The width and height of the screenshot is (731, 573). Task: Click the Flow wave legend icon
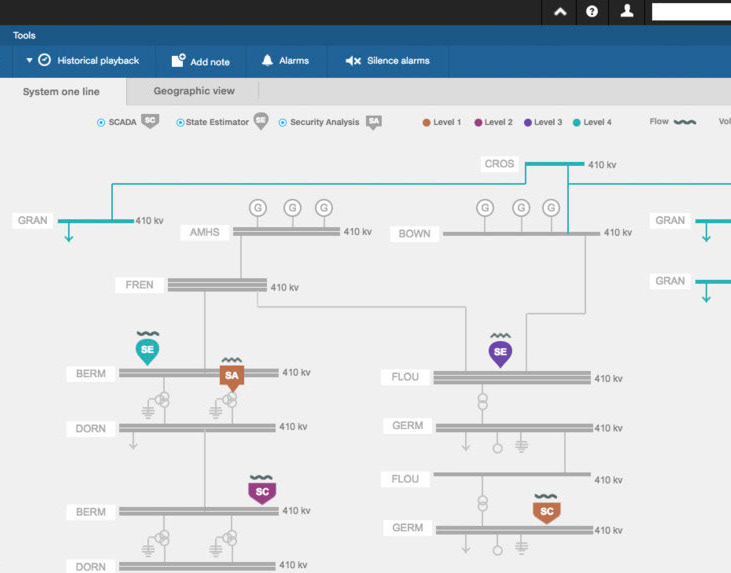pyautogui.click(x=685, y=122)
